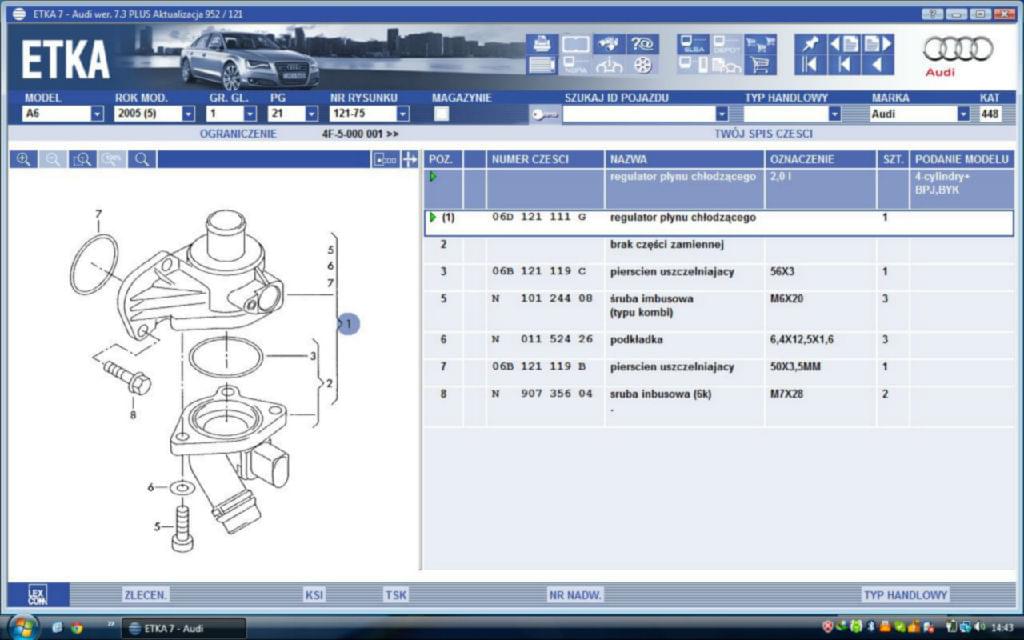
Task: Select part 06B 121 119 B row
Action: point(719,372)
